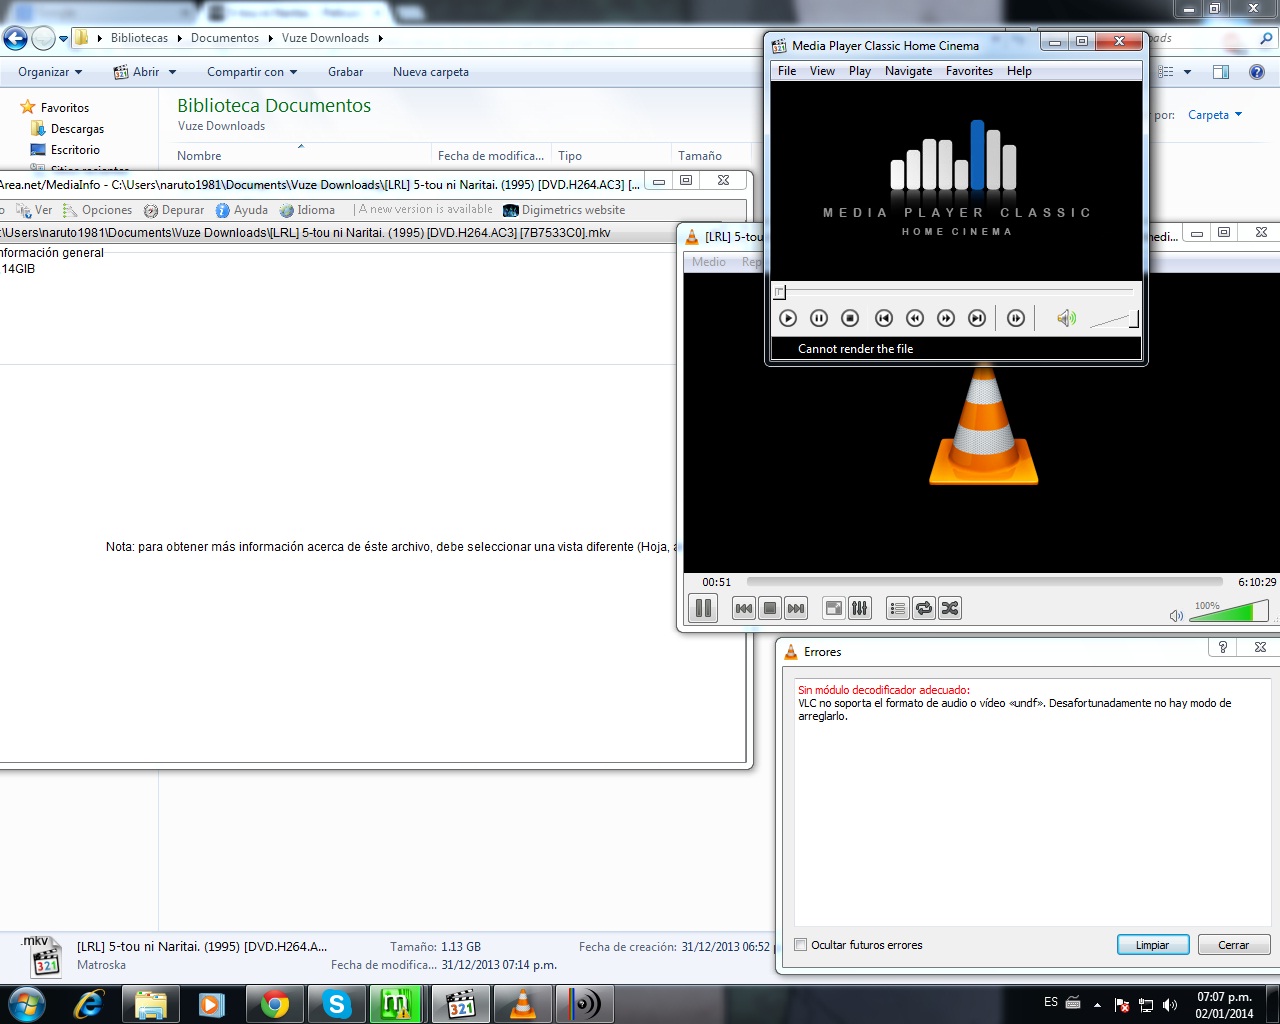The image size is (1280, 1024).
Task: Open Help menu in Media Player Classic
Action: tap(1019, 71)
